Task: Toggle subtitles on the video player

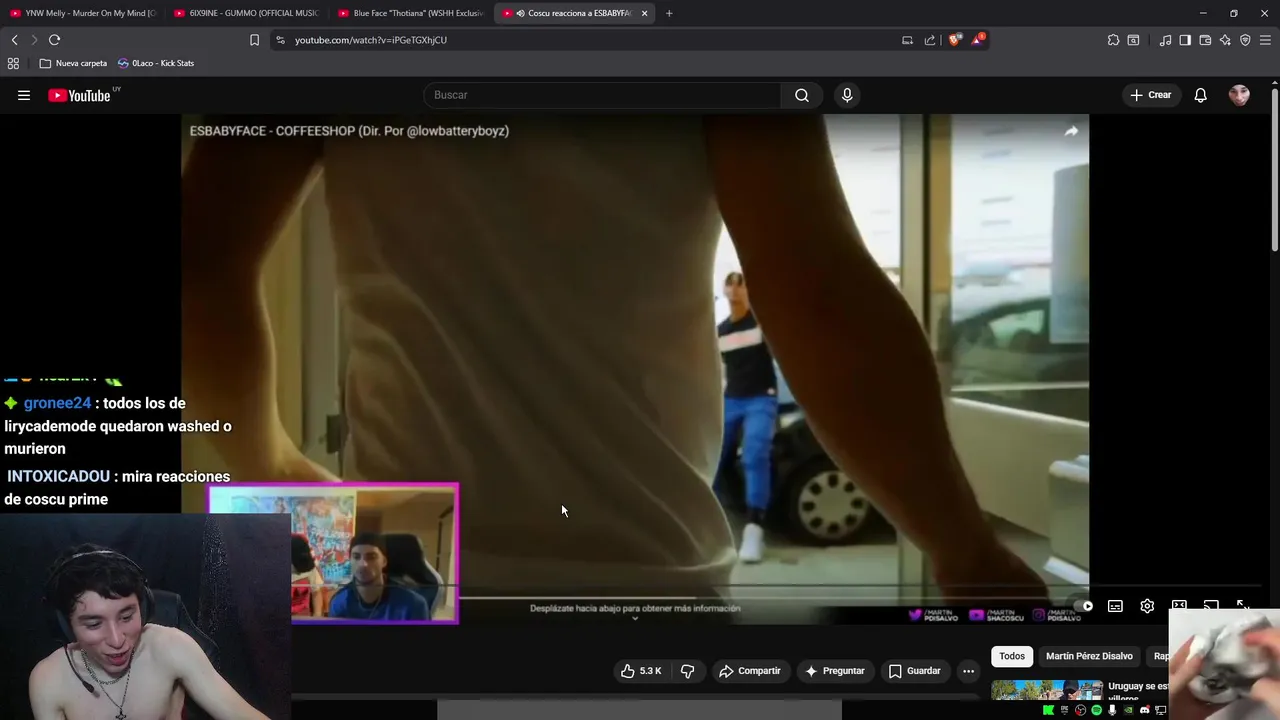Action: tap(1115, 606)
